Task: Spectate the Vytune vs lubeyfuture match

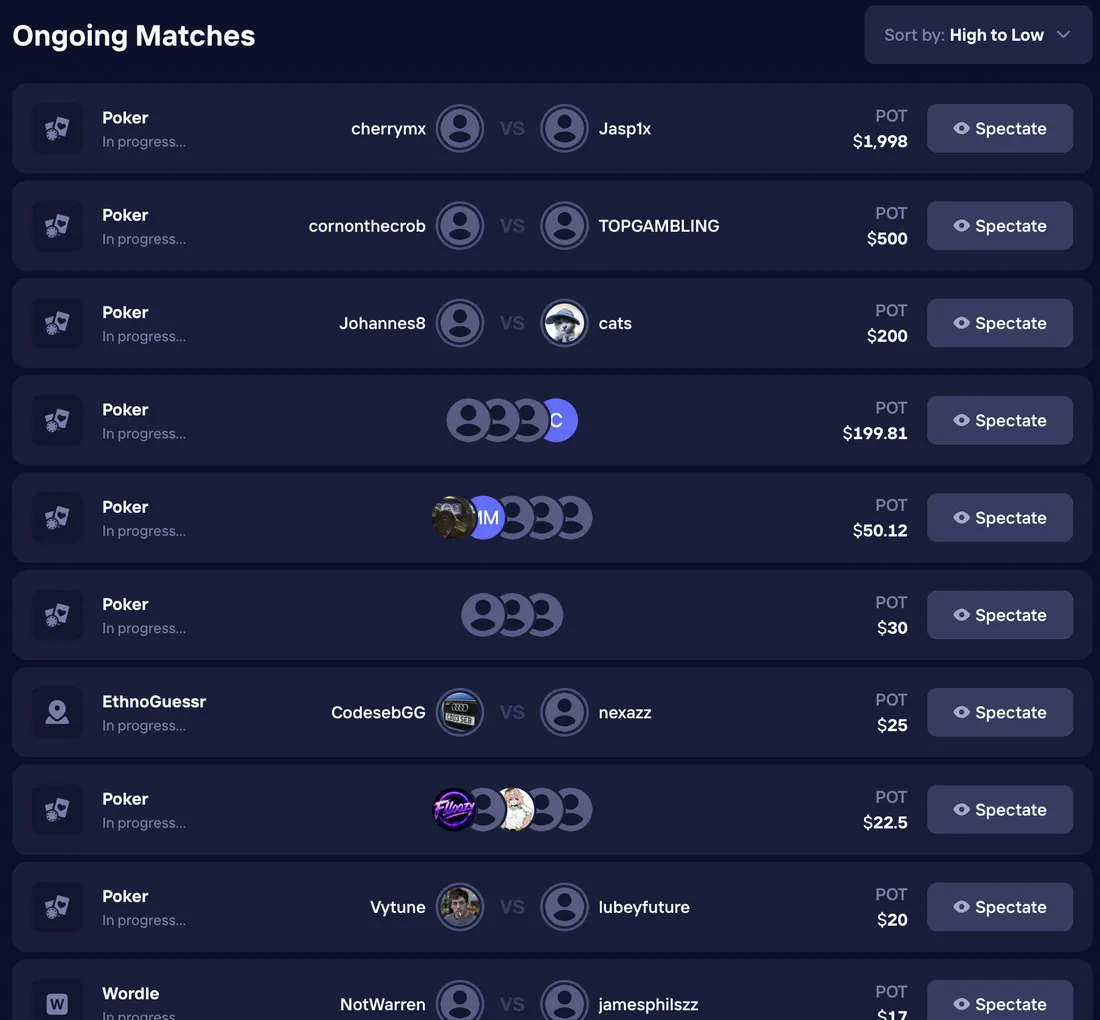Action: pos(1000,907)
